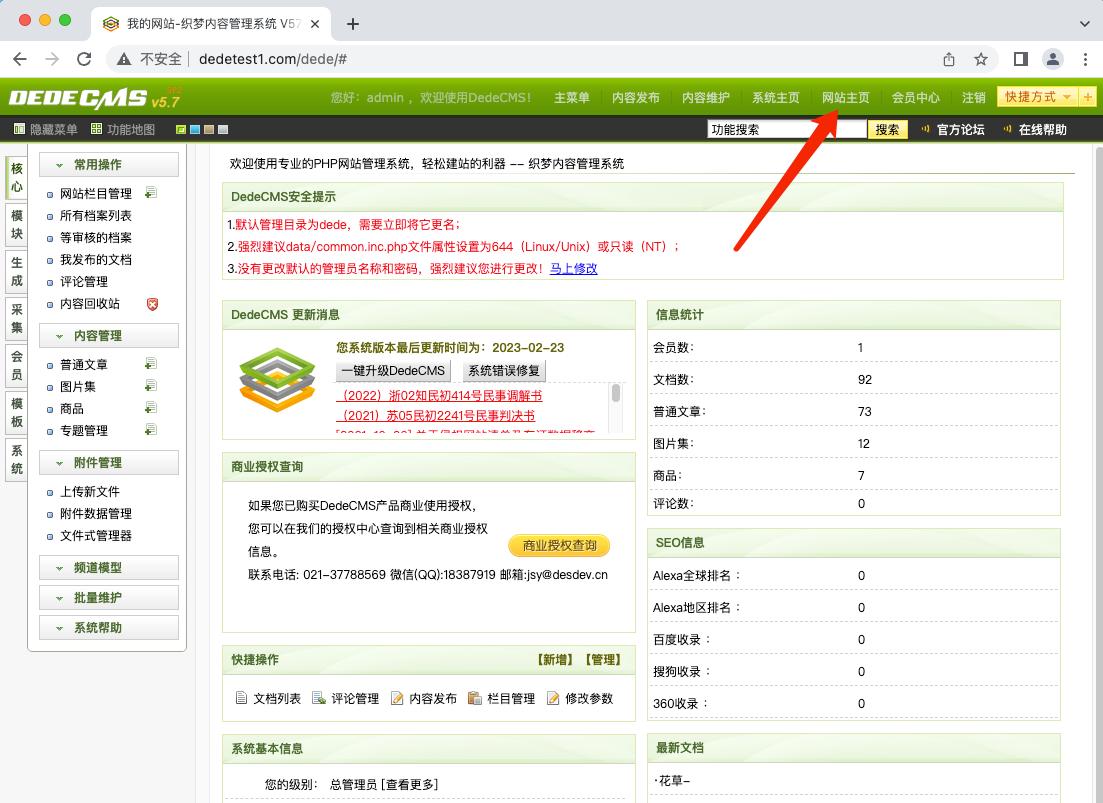Image resolution: width=1103 pixels, height=803 pixels.
Task: Focus the 功能搜索 search field
Action: [x=786, y=129]
